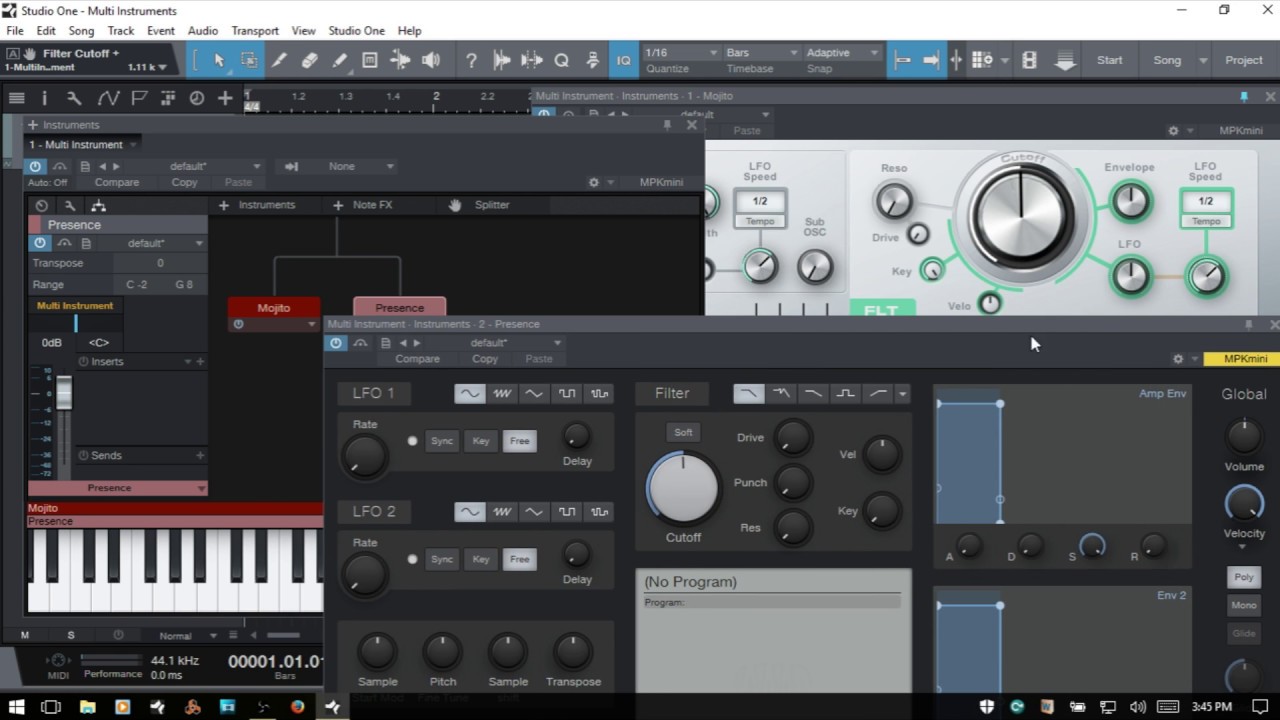The height and width of the screenshot is (720, 1280).
Task: Open the gear settings icon in the Presence window
Action: coord(1178,358)
